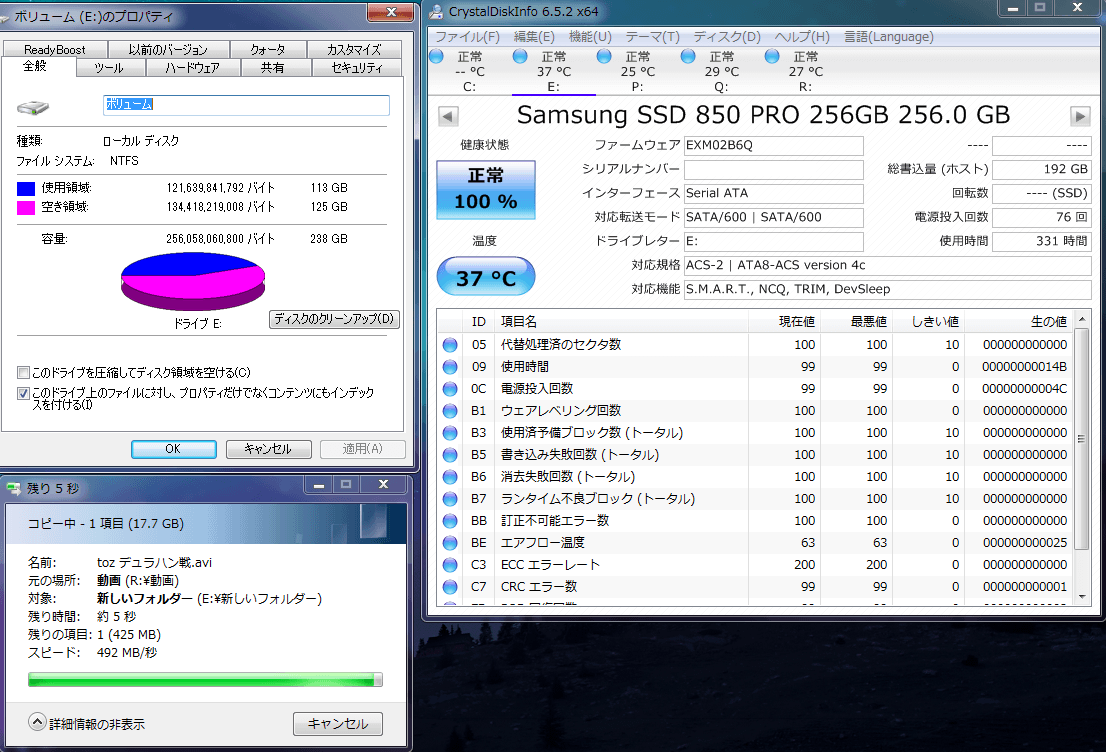This screenshot has height=752, width=1106.
Task: Click status icon for ID B1 row
Action: click(450, 411)
